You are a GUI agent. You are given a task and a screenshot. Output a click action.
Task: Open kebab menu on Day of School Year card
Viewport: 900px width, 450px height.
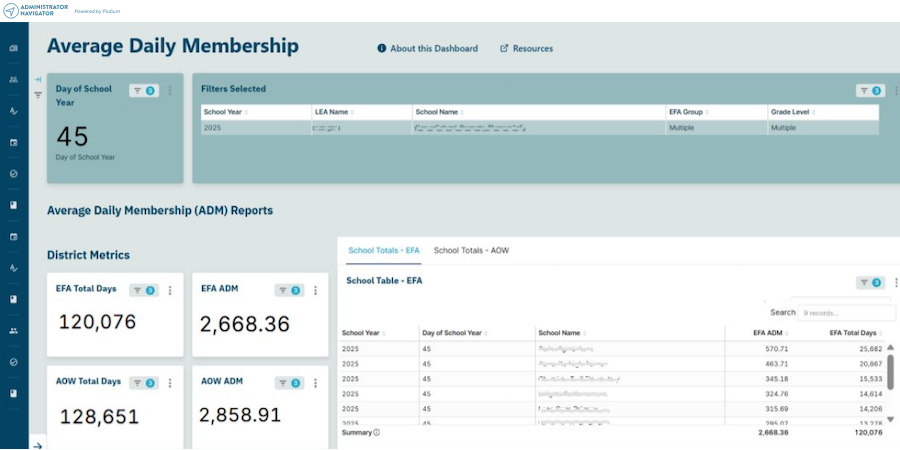170,91
